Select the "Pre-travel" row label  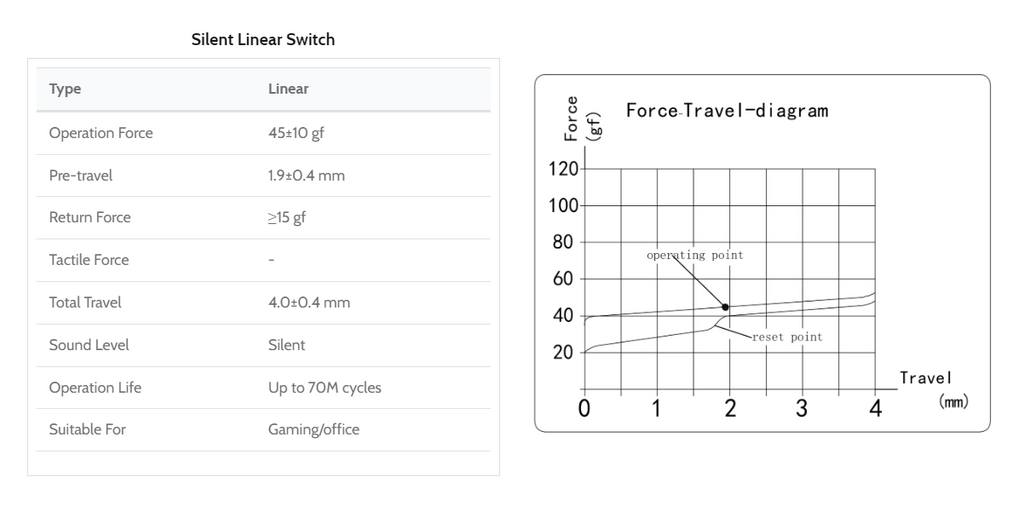[81, 175]
